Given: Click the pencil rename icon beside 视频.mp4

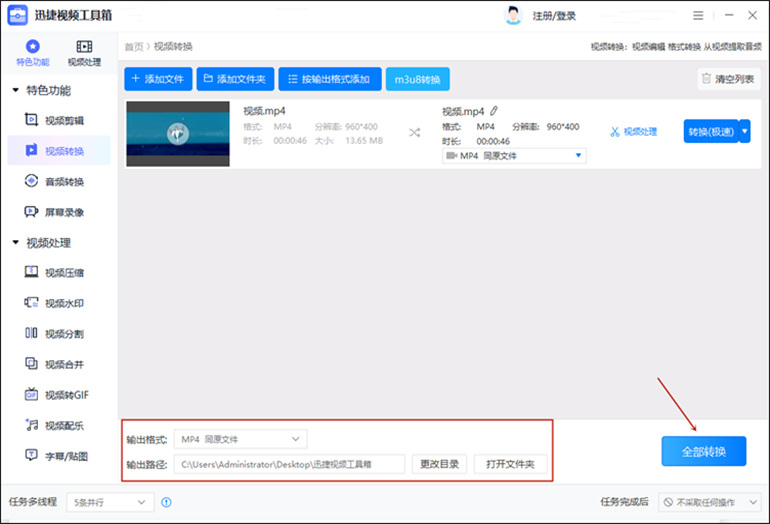Looking at the screenshot, I should 494,111.
